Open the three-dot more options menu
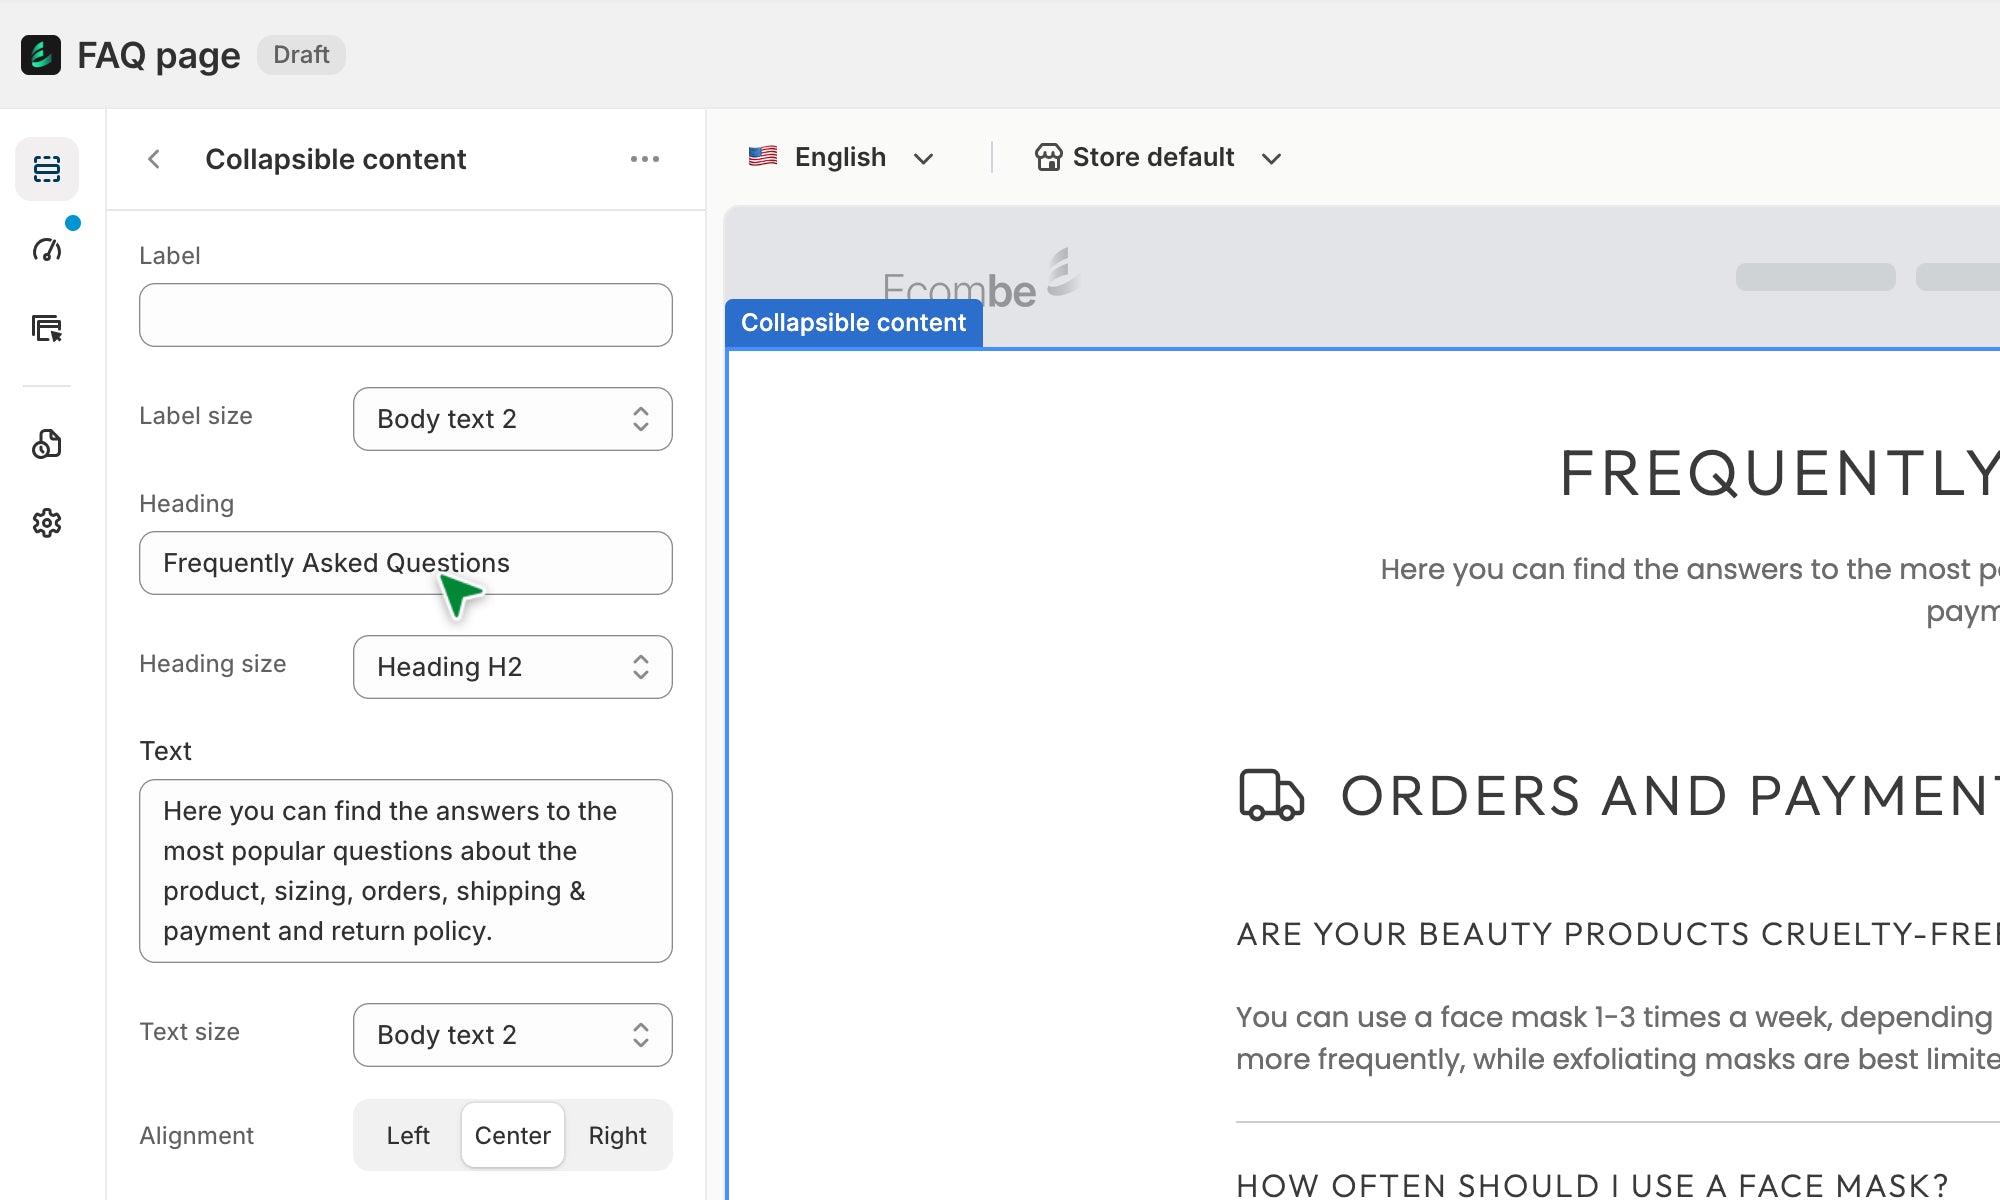2000x1200 pixels. click(x=645, y=159)
